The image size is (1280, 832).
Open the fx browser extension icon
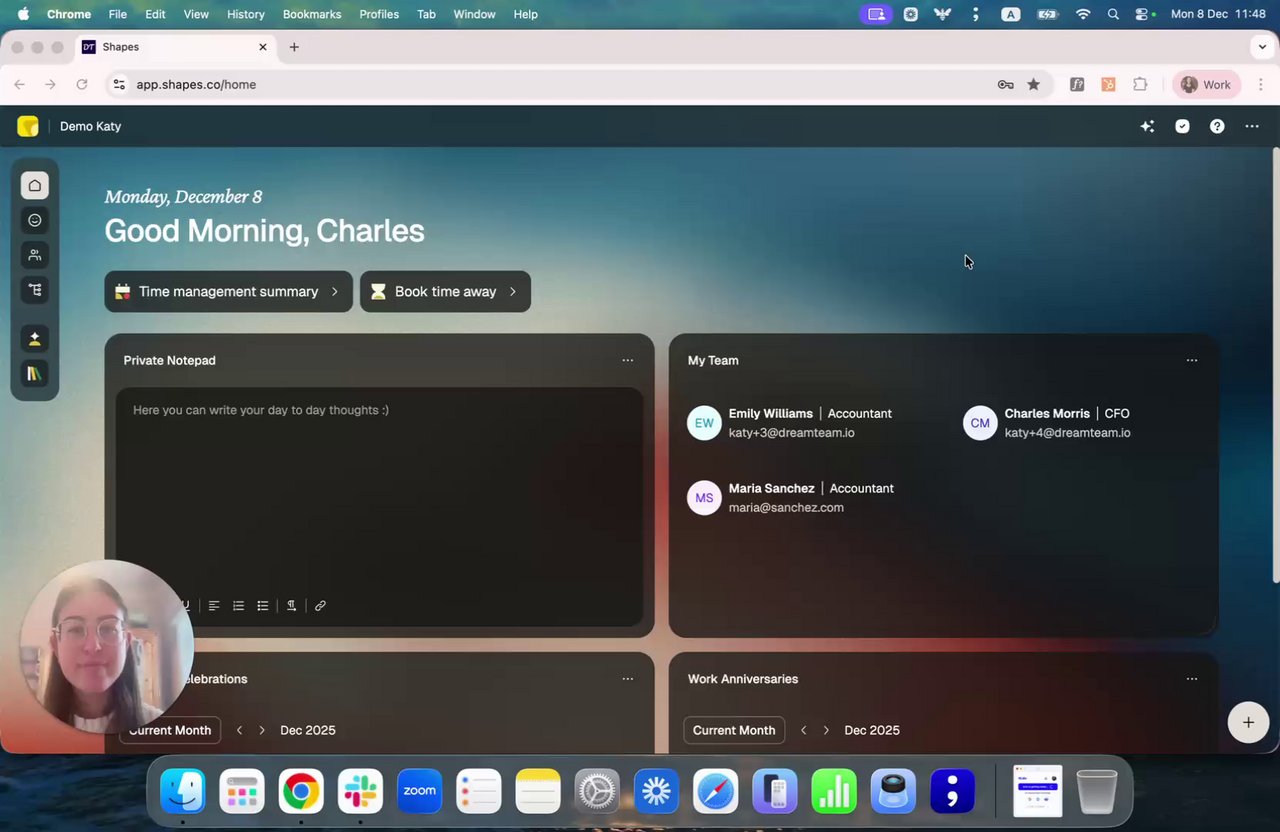(1077, 85)
